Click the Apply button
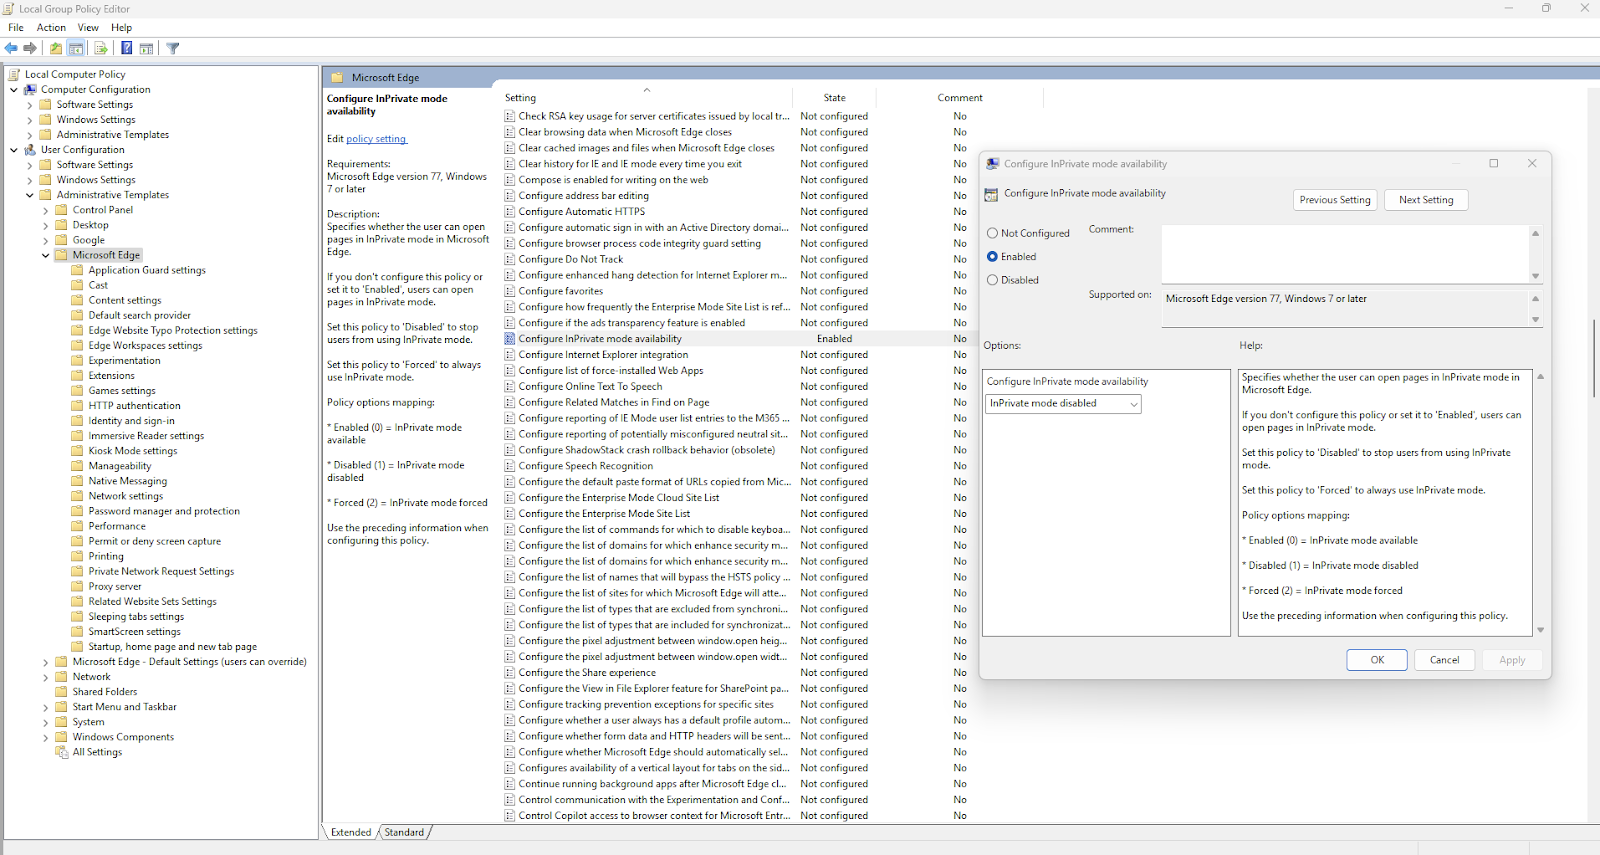Viewport: 1600px width, 855px height. [1512, 660]
